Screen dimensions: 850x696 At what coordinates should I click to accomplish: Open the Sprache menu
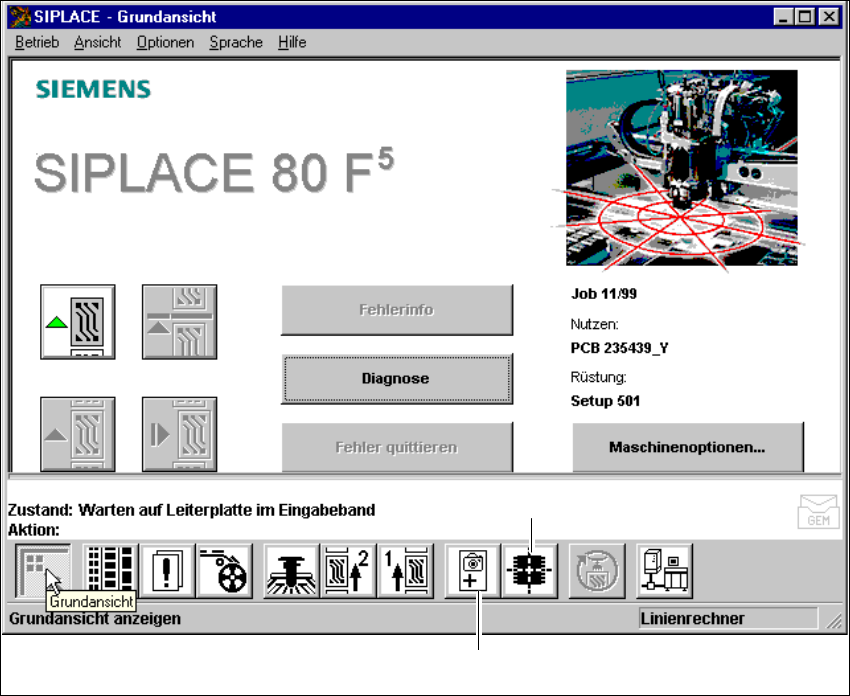click(x=236, y=42)
